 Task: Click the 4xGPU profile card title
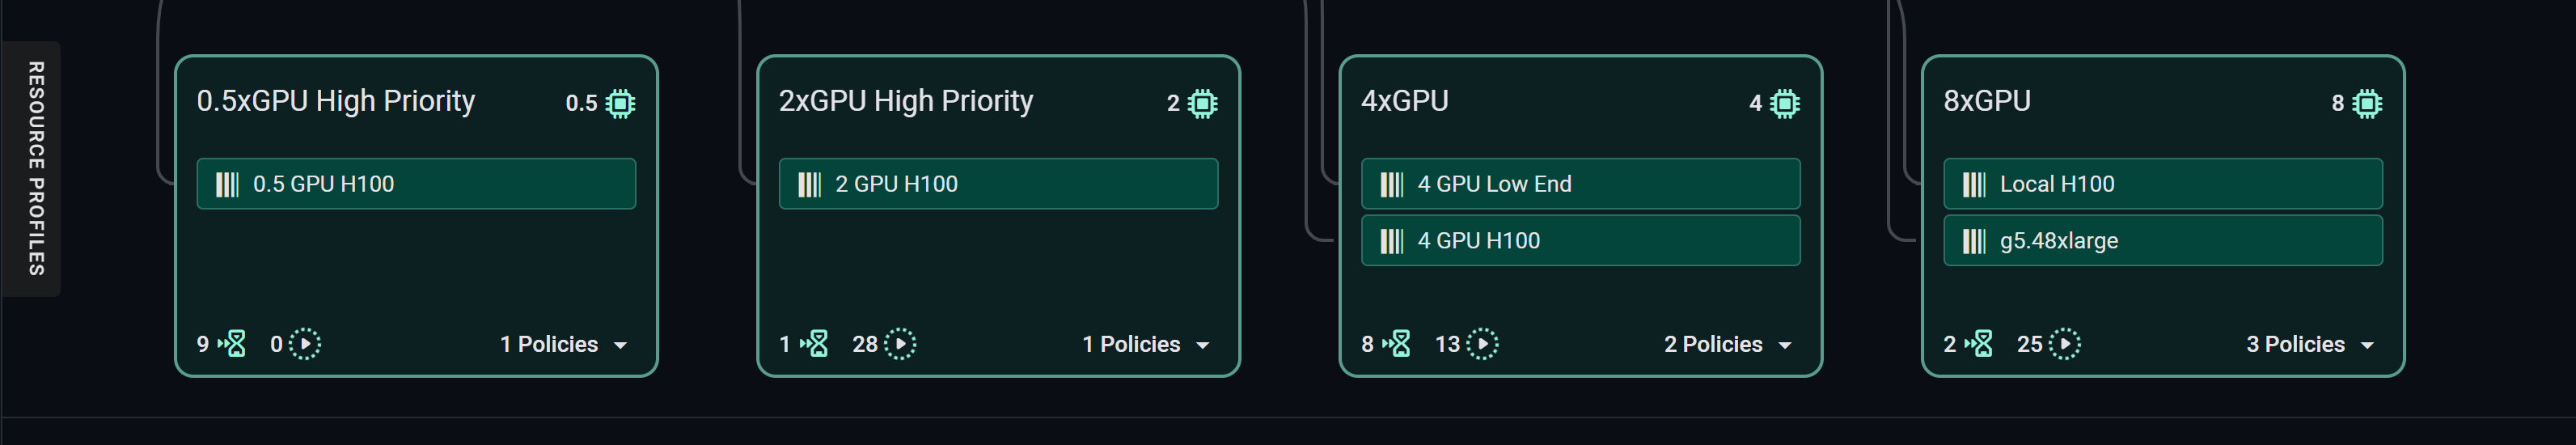(x=1404, y=101)
